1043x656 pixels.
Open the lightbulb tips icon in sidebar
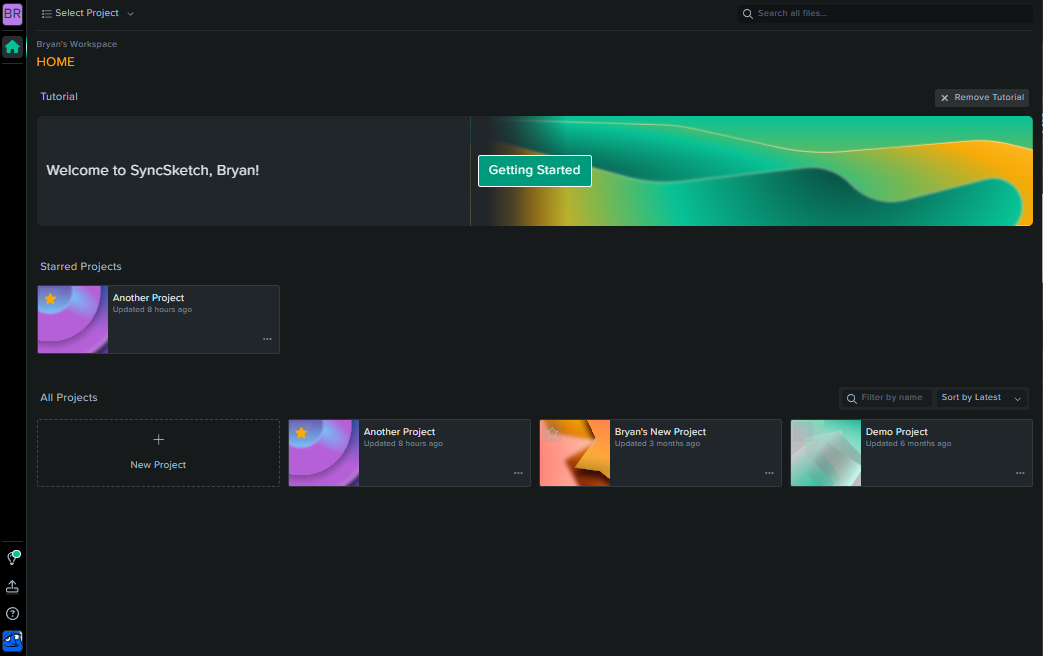[13, 558]
